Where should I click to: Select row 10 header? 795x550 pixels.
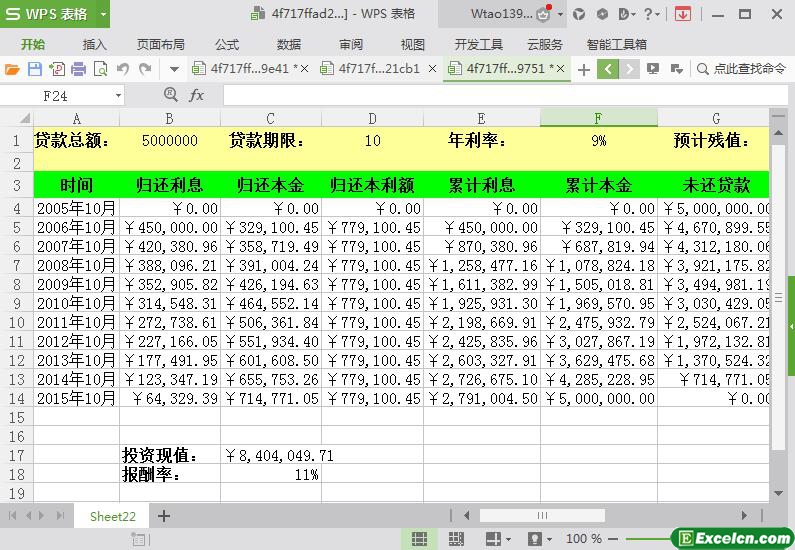tap(17, 322)
